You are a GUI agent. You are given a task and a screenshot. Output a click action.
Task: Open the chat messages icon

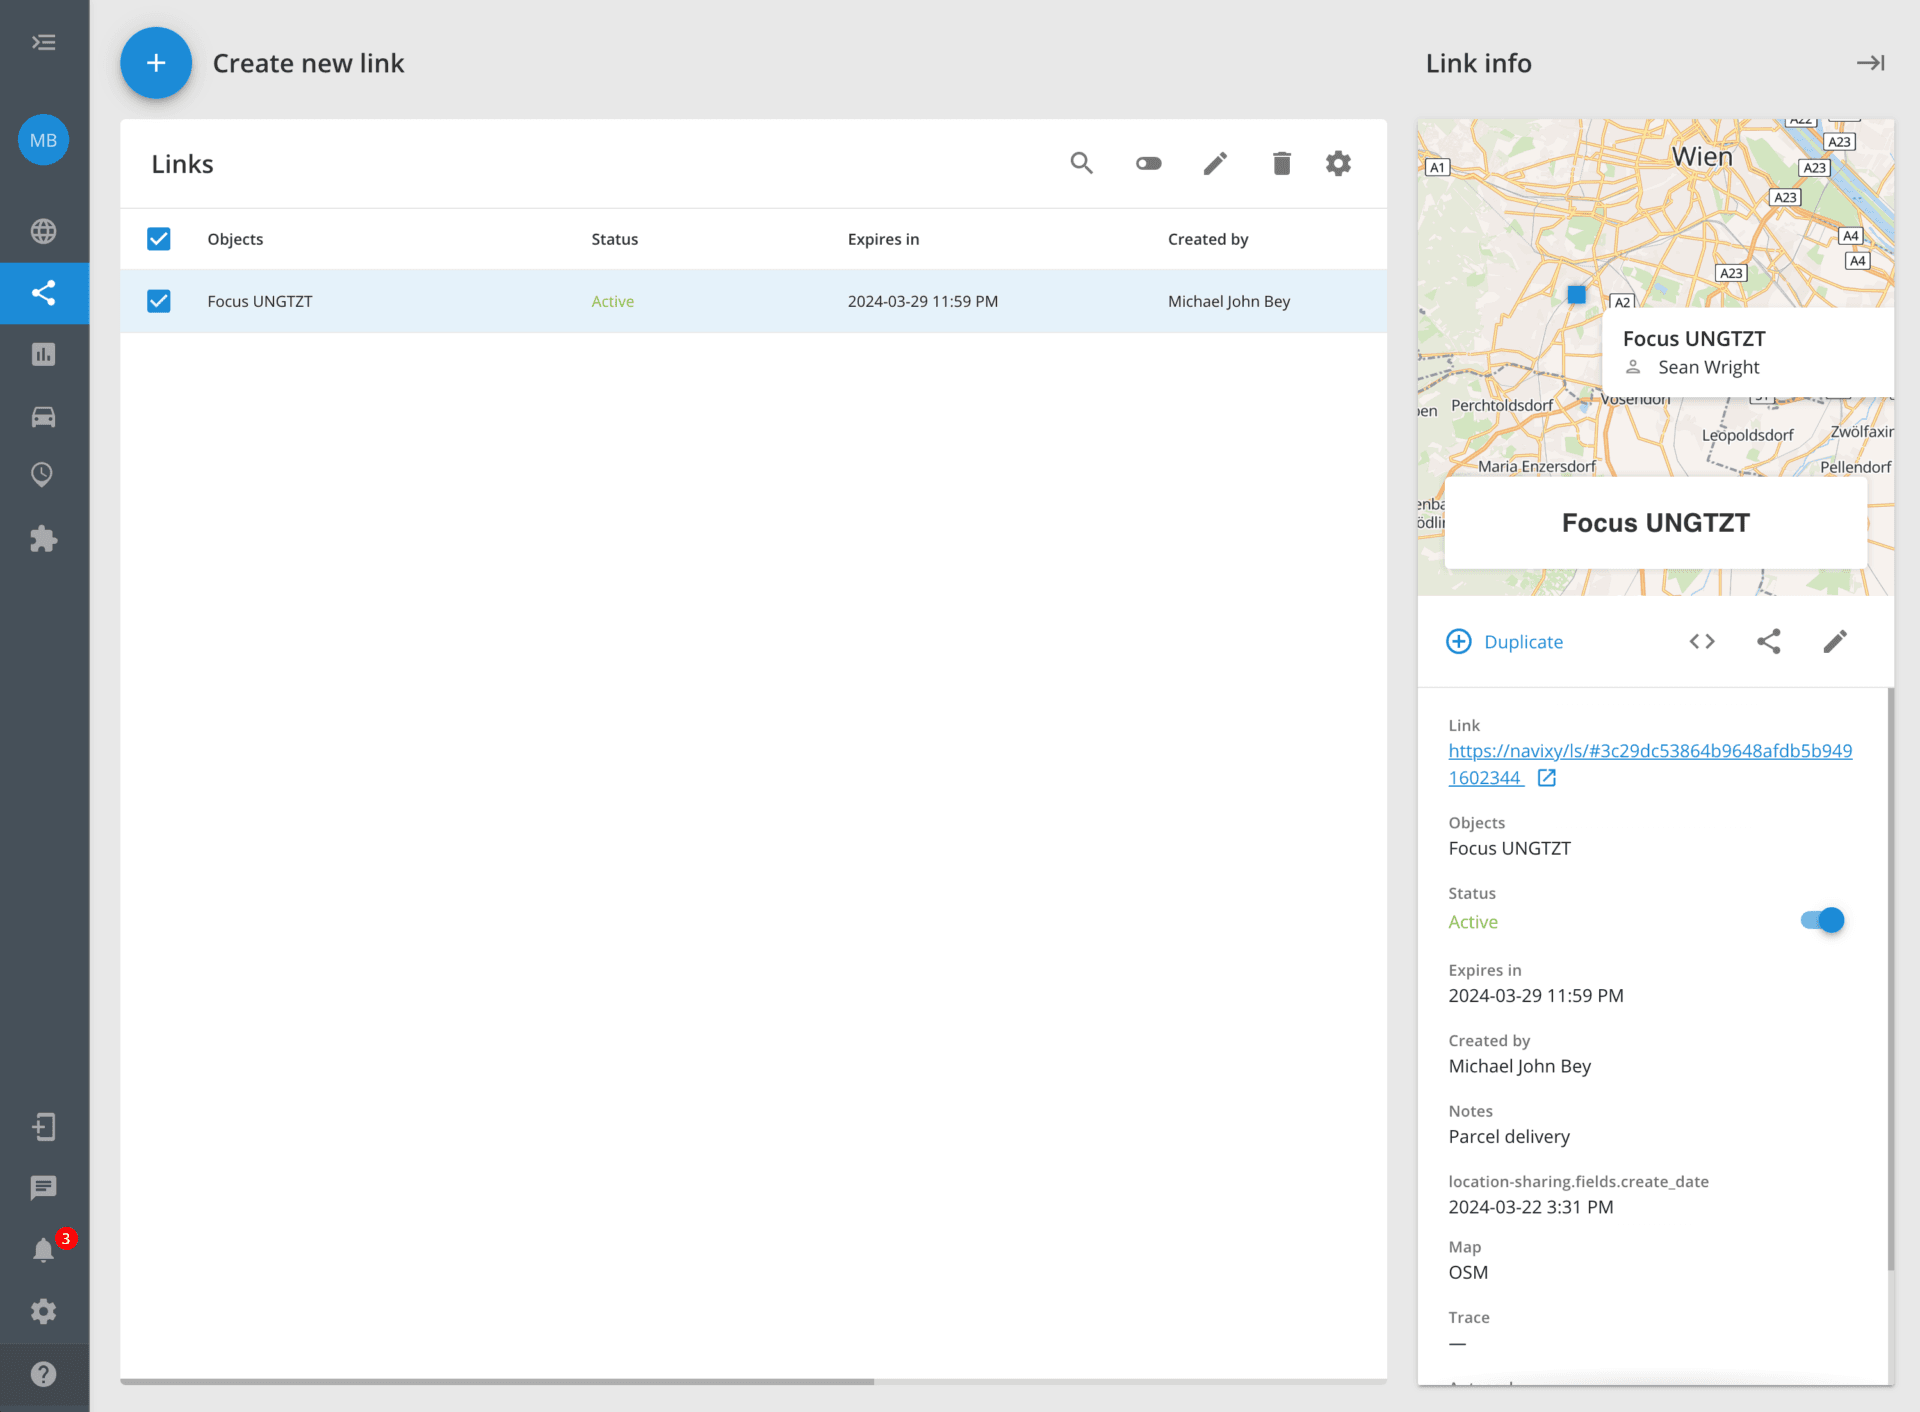tap(43, 1188)
